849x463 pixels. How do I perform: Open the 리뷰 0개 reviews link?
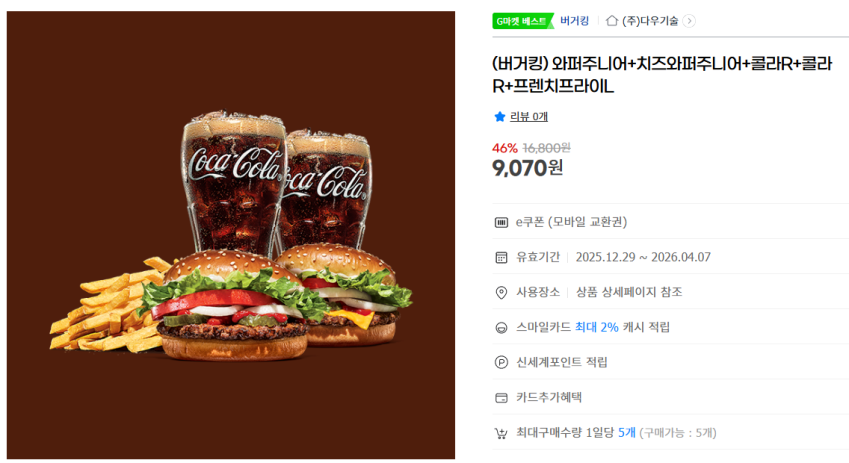(528, 116)
